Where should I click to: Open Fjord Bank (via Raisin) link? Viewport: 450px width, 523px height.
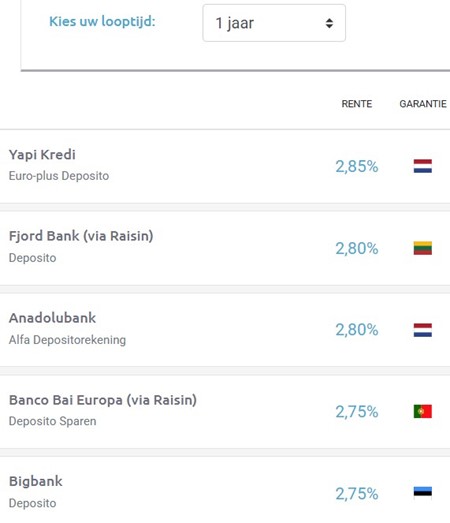click(81, 236)
